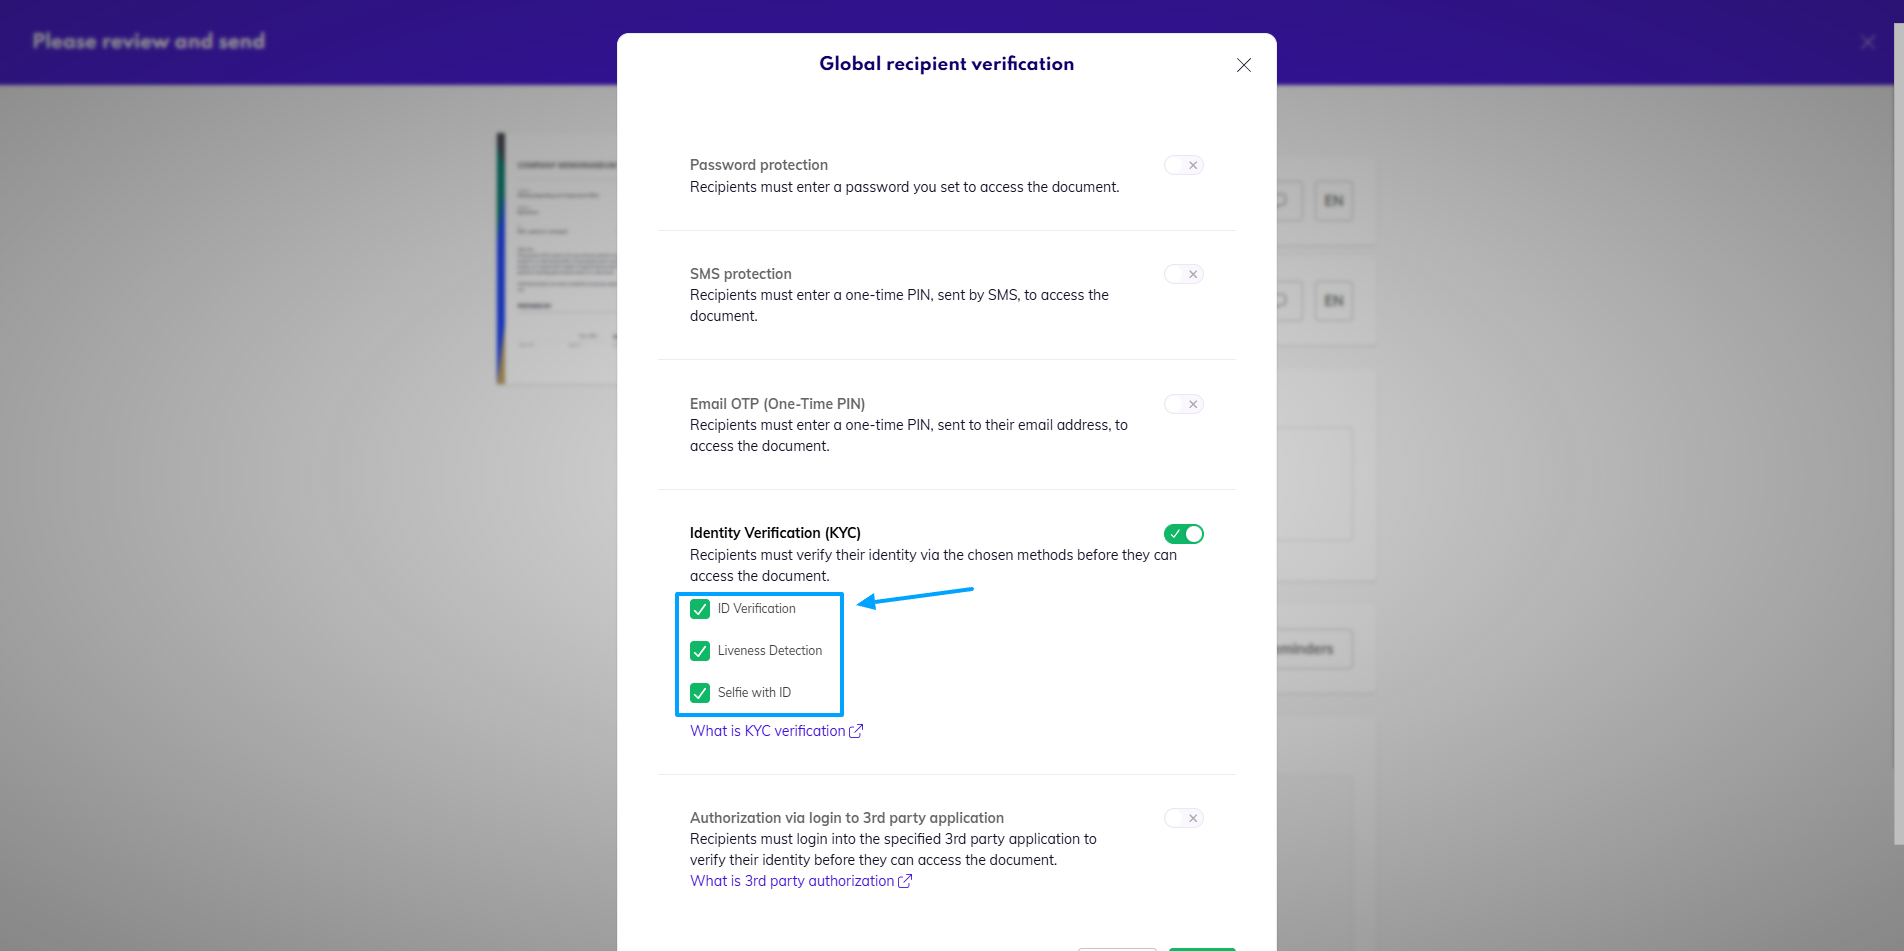Open the What is KYC verification link
This screenshot has height=951, width=1904.
click(x=767, y=731)
